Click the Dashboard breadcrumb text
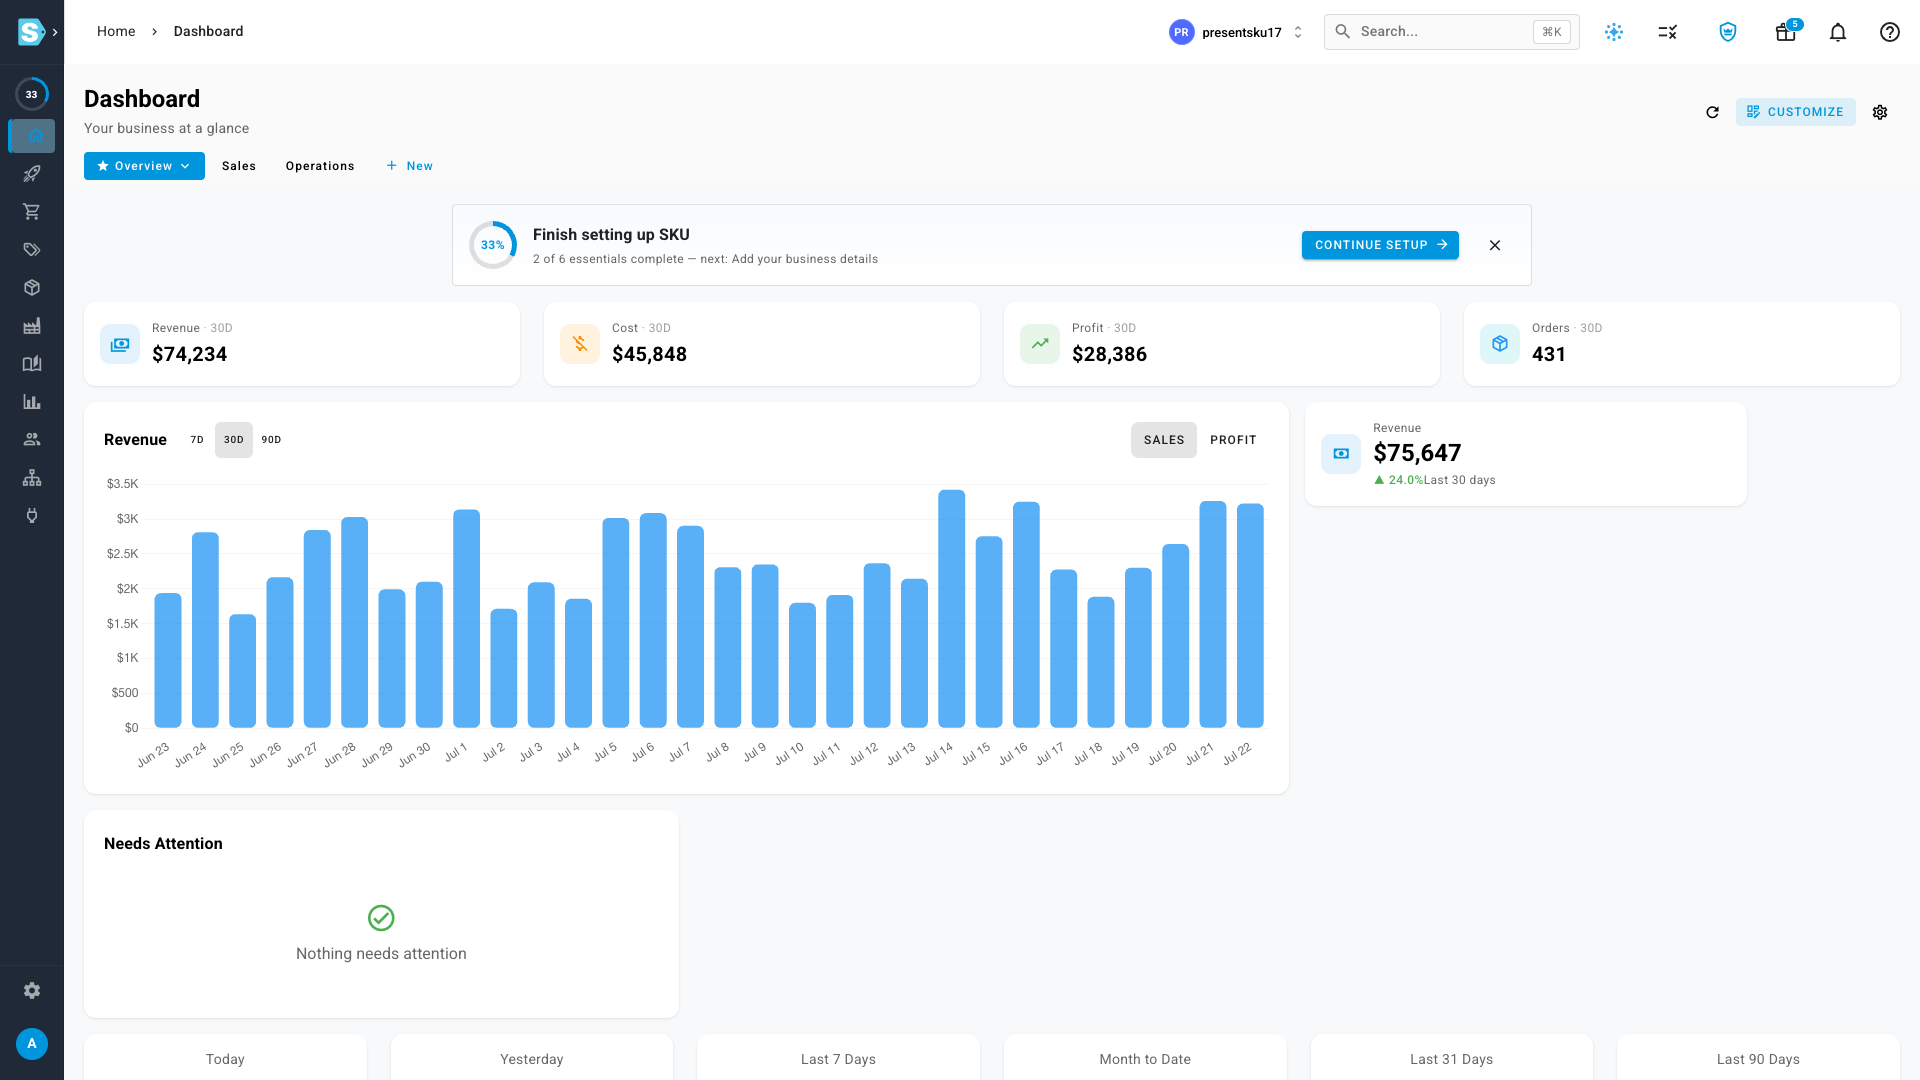The image size is (1920, 1080). [208, 32]
